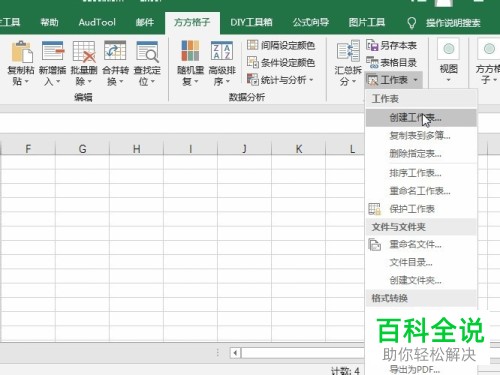Select column F header
Image resolution: width=500 pixels, height=375 pixels.
click(x=28, y=149)
